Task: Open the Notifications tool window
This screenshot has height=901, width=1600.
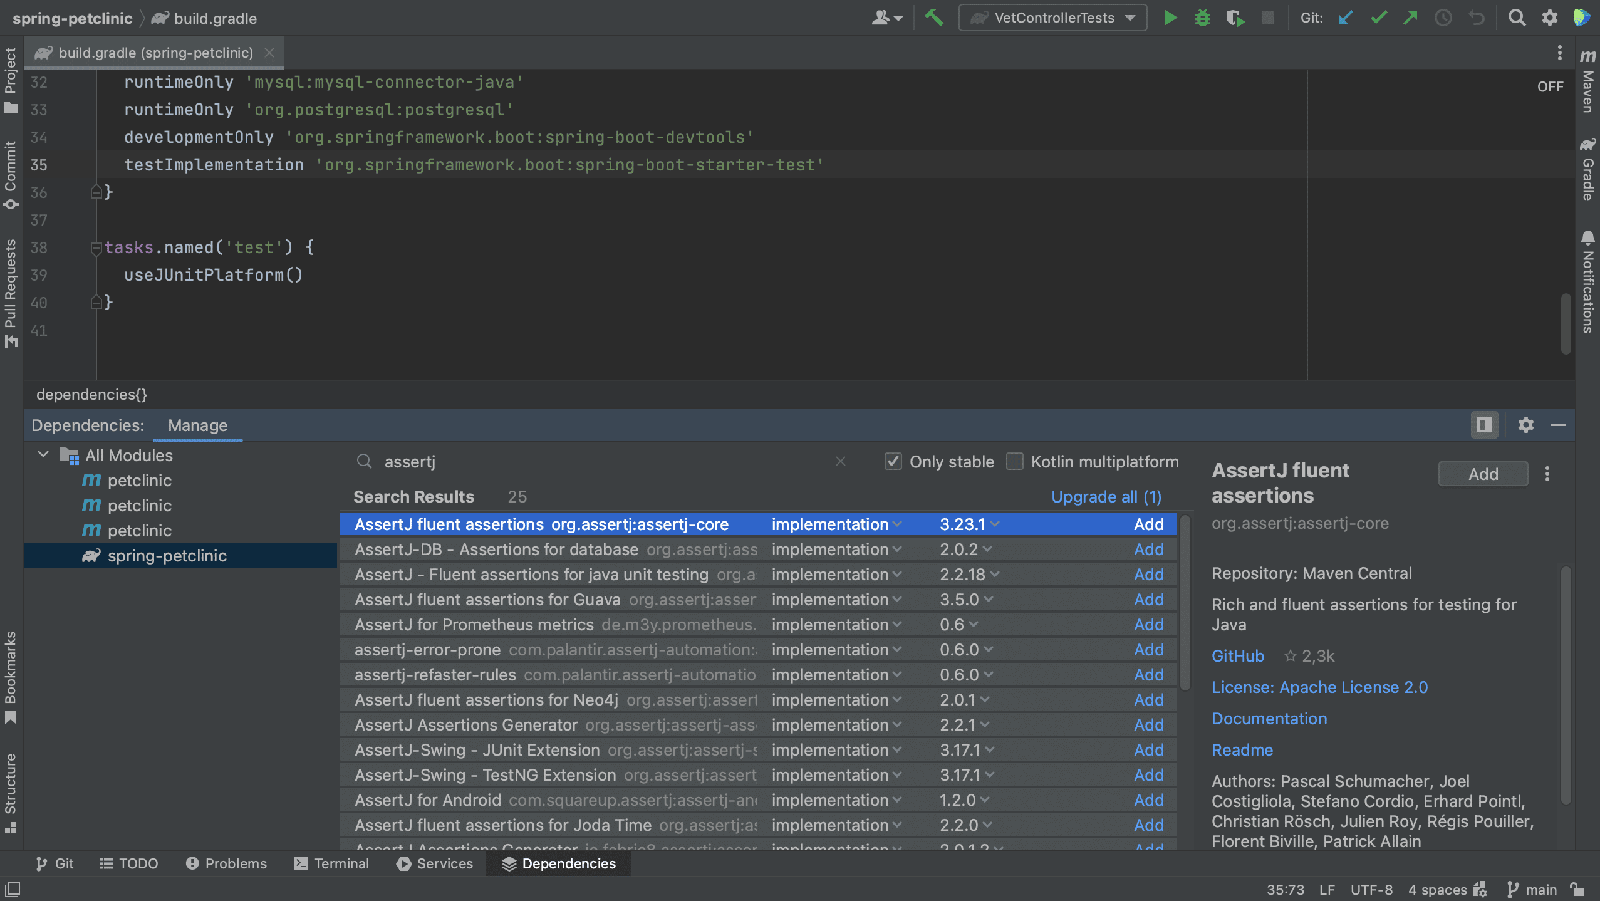Action: (x=1588, y=282)
